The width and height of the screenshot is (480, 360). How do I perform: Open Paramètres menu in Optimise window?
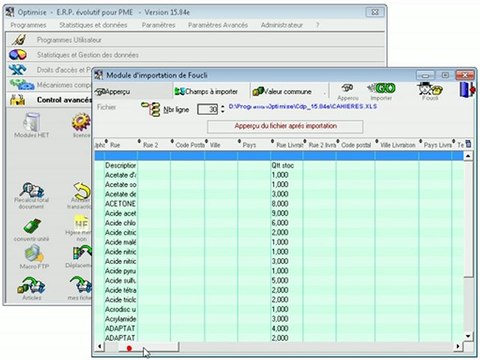[158, 25]
